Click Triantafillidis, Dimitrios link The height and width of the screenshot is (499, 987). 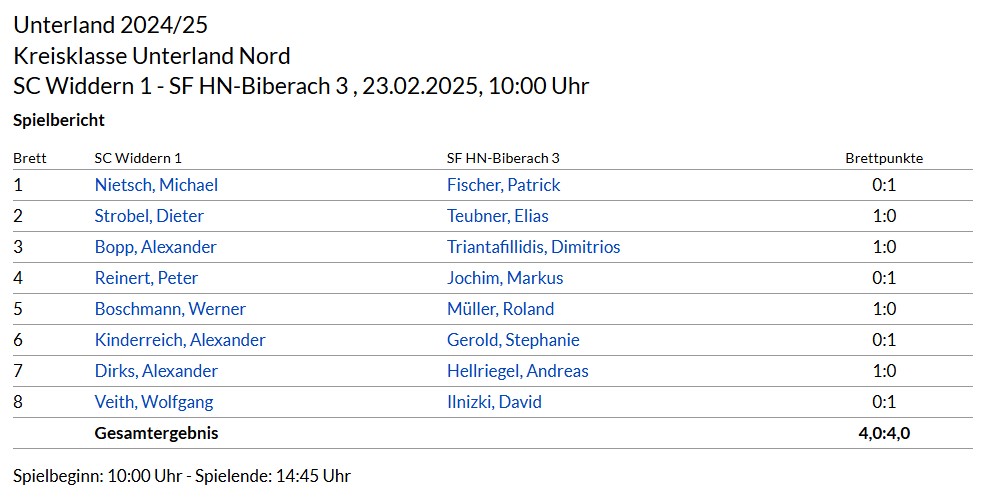[x=534, y=247]
